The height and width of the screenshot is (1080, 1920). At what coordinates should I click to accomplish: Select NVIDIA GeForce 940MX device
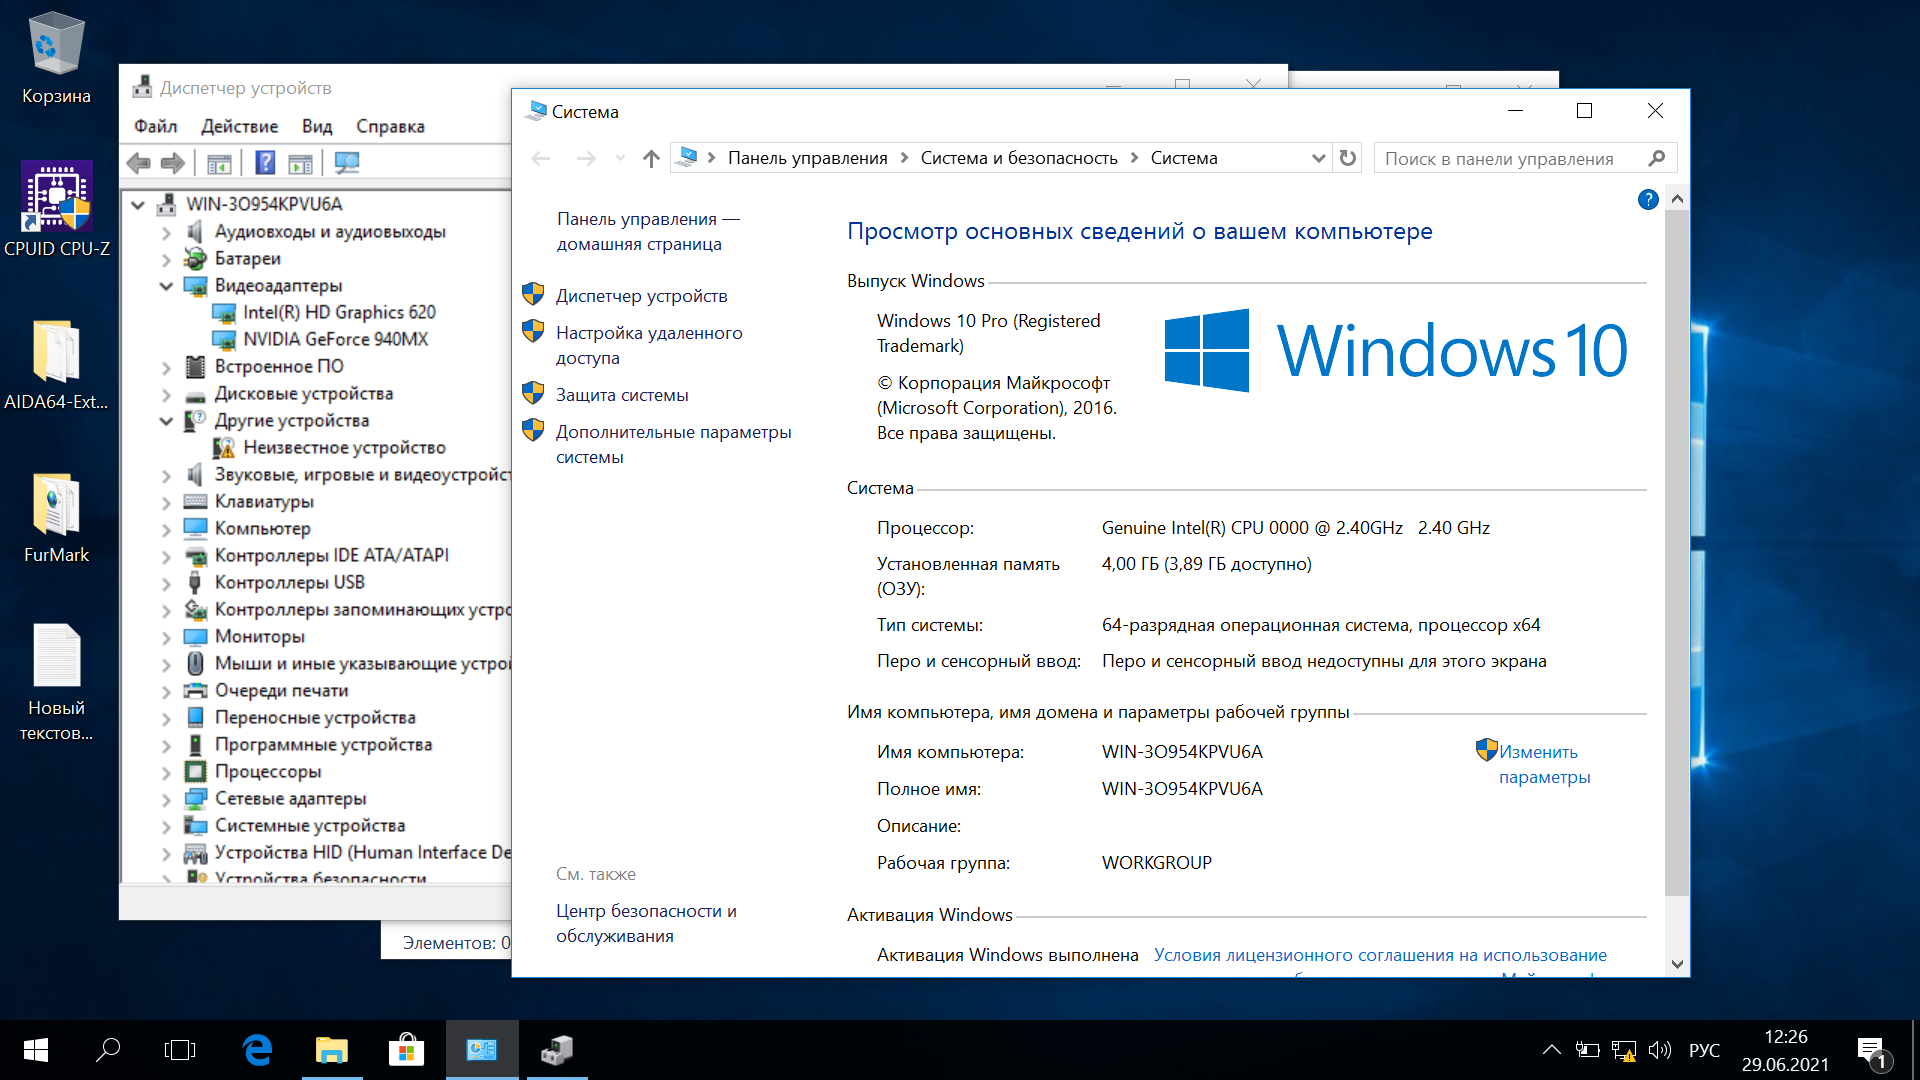pyautogui.click(x=335, y=340)
